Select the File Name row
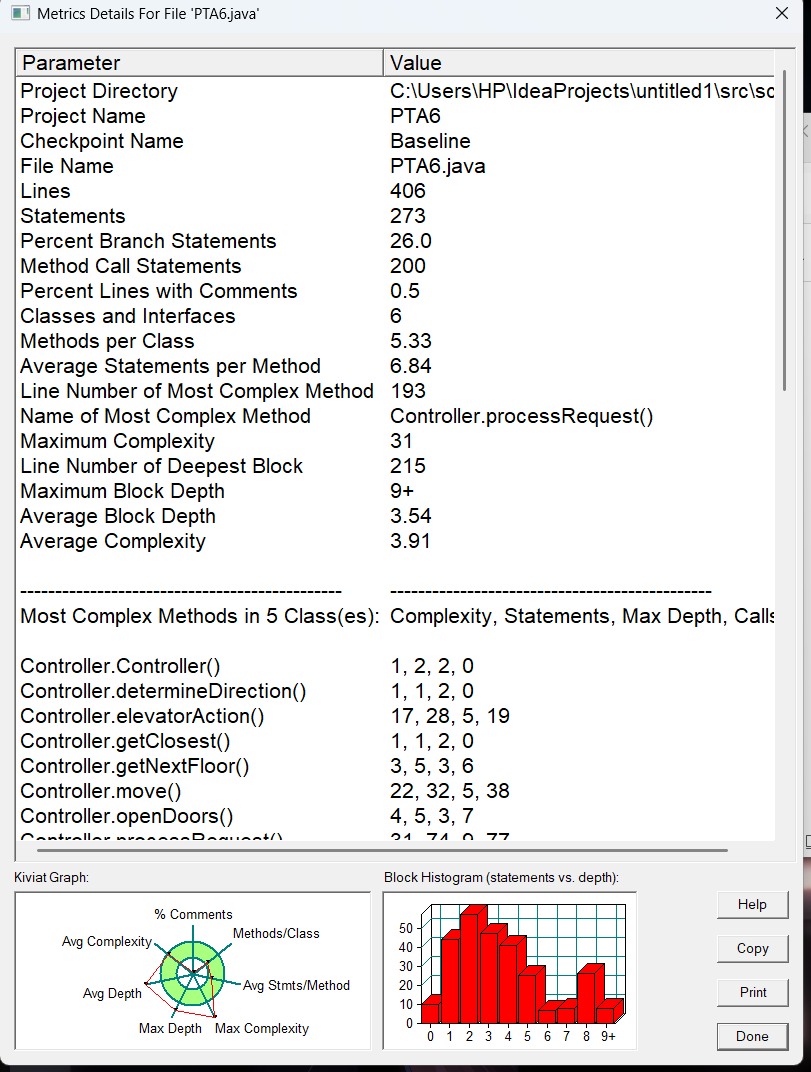811x1072 pixels. pos(395,166)
